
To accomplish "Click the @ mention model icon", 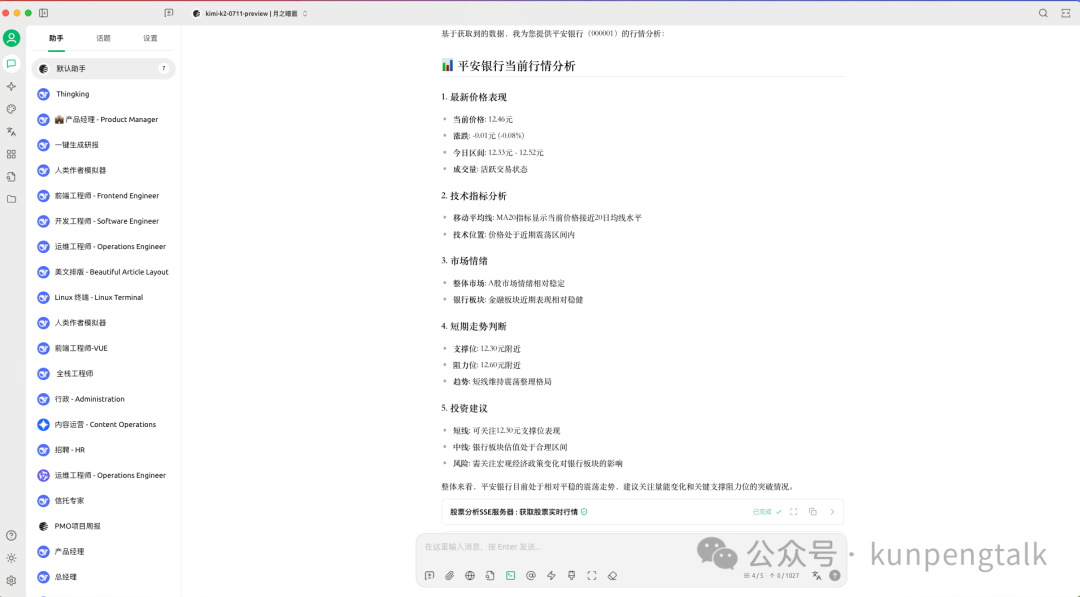I will point(530,576).
